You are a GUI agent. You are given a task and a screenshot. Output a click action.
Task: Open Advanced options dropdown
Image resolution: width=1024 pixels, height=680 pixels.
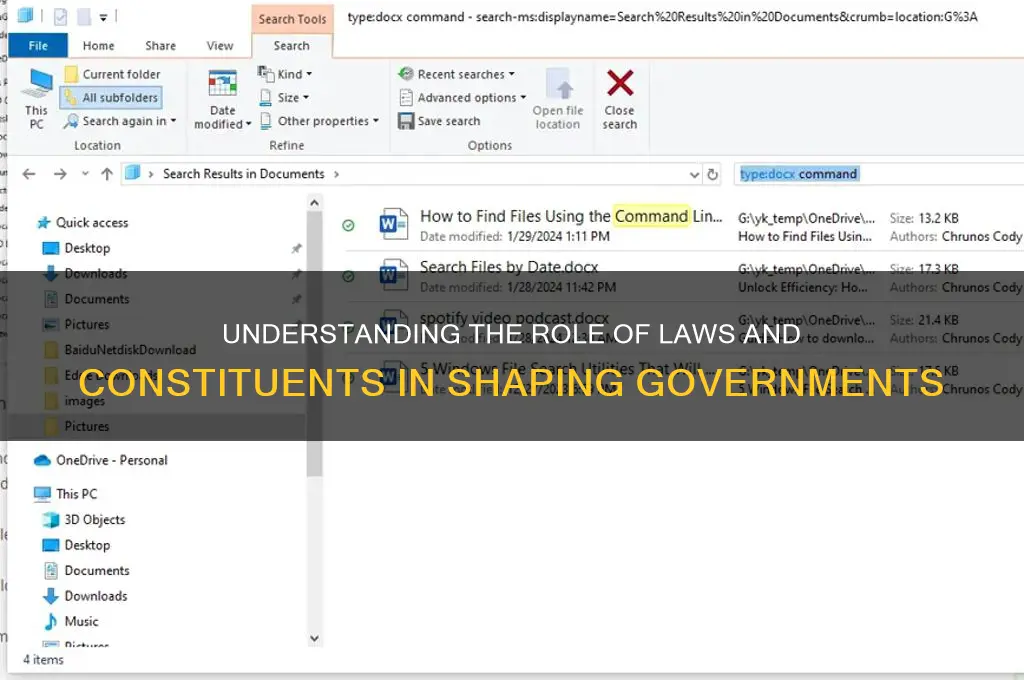(x=462, y=98)
